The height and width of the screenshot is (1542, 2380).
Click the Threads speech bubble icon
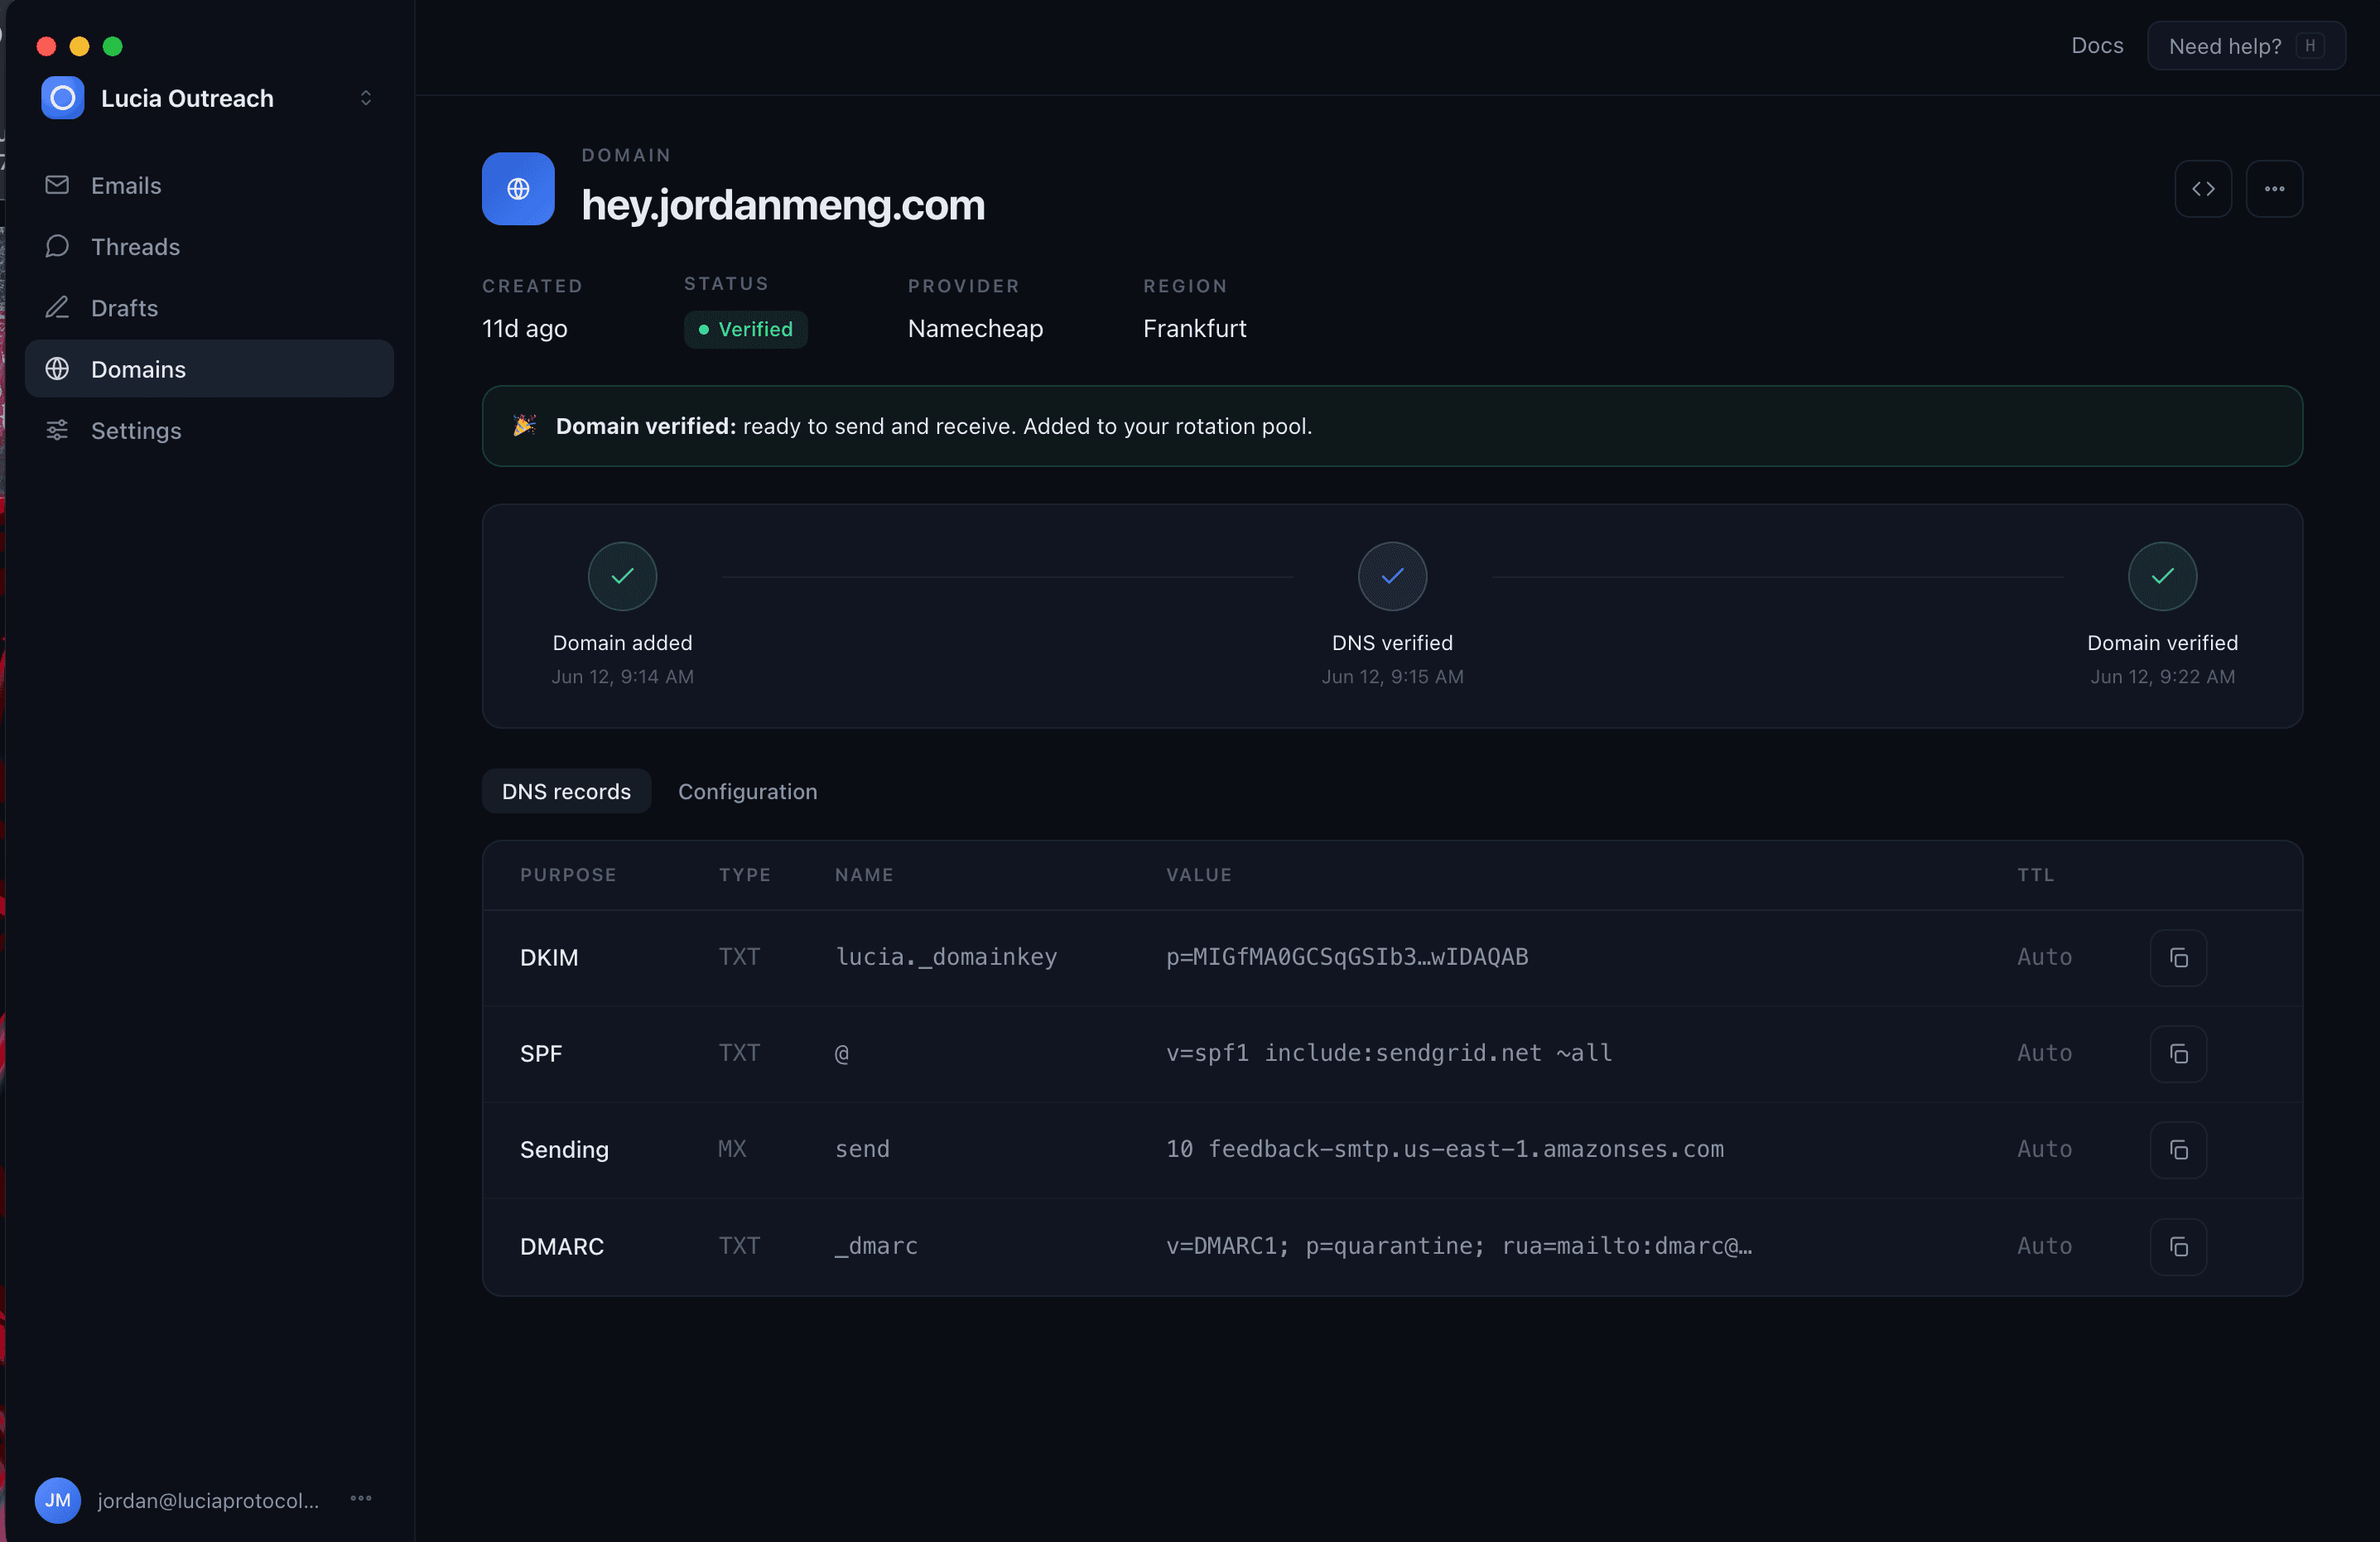(57, 246)
